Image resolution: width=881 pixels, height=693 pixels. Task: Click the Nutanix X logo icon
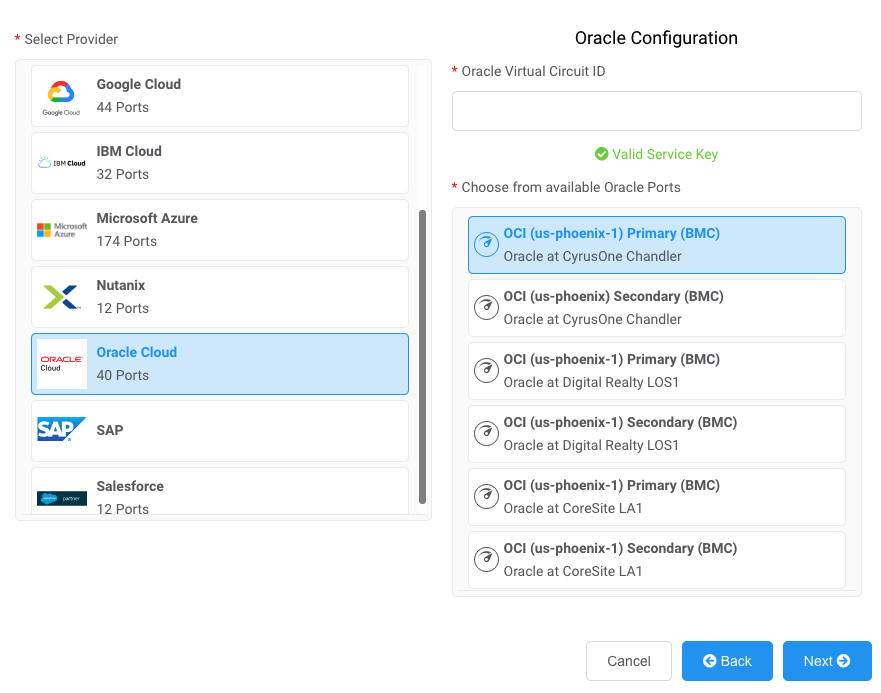click(62, 297)
